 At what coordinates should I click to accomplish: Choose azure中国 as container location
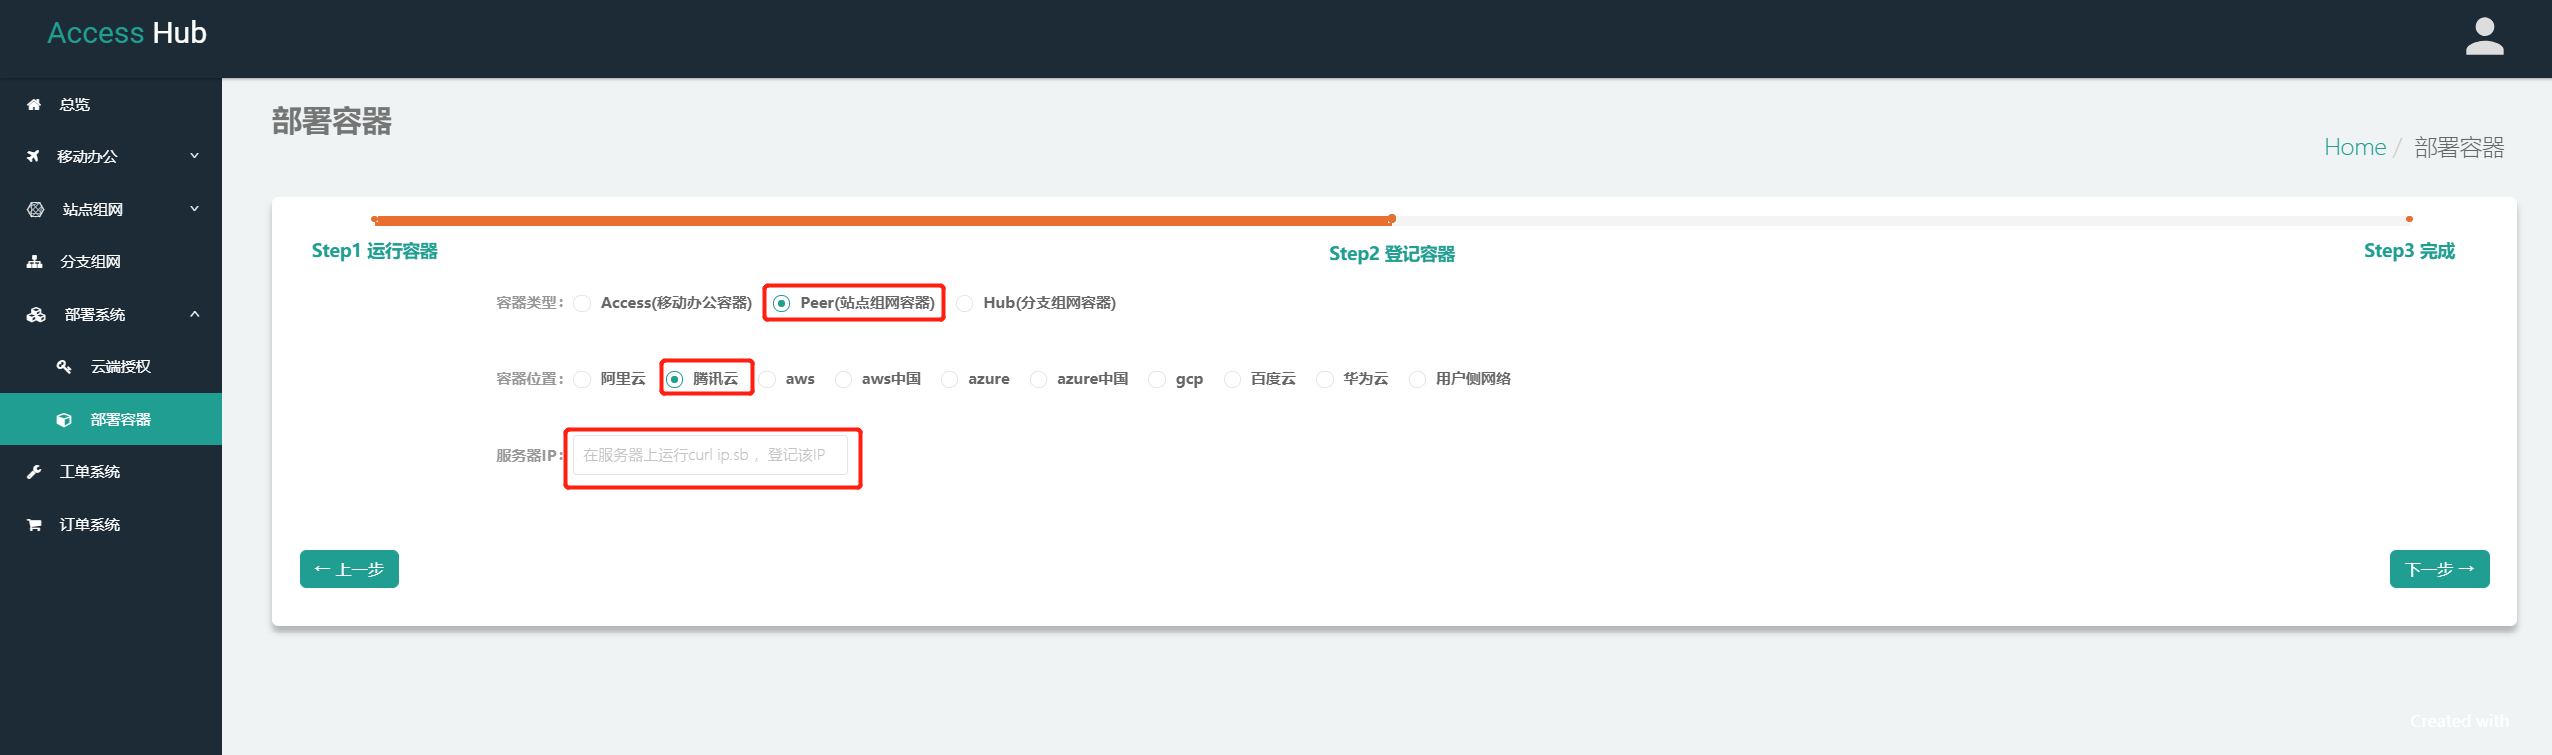1039,379
